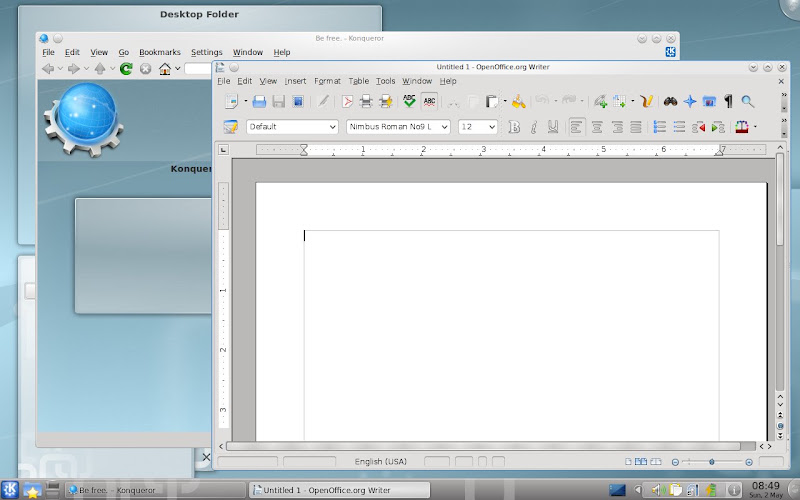Click the Export as PDF icon
The height and width of the screenshot is (500, 800).
coord(347,102)
